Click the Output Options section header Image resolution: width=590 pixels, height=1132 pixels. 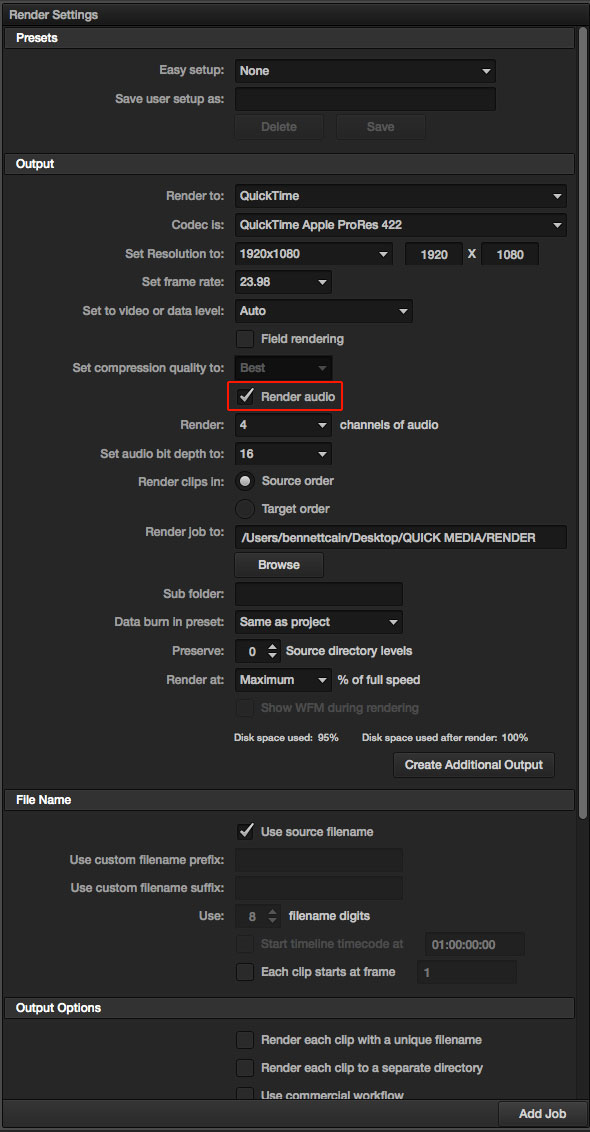tap(289, 1008)
